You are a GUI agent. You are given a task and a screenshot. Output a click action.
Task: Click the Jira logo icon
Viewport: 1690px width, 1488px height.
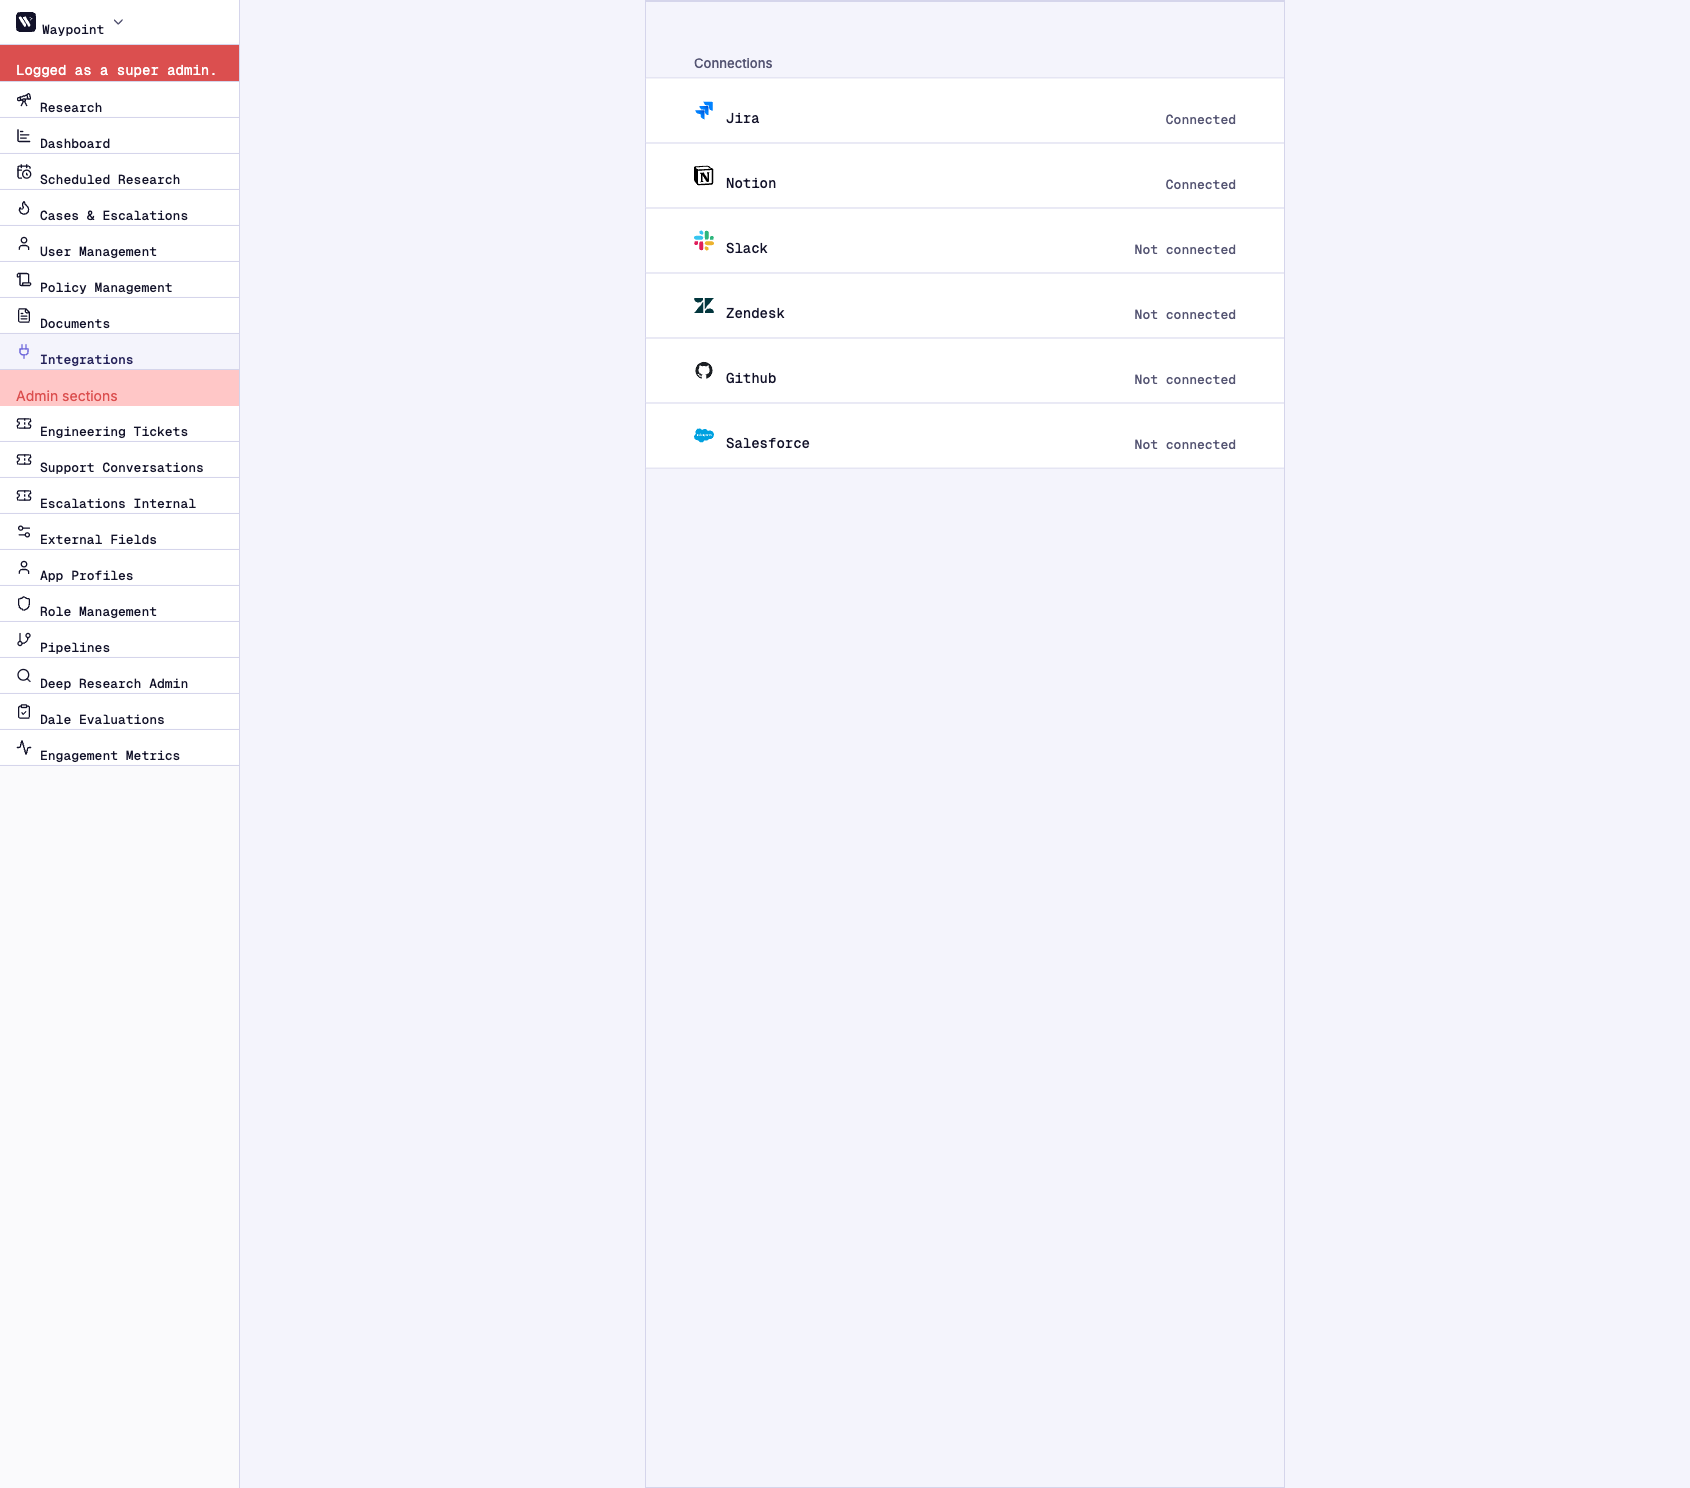pos(704,110)
